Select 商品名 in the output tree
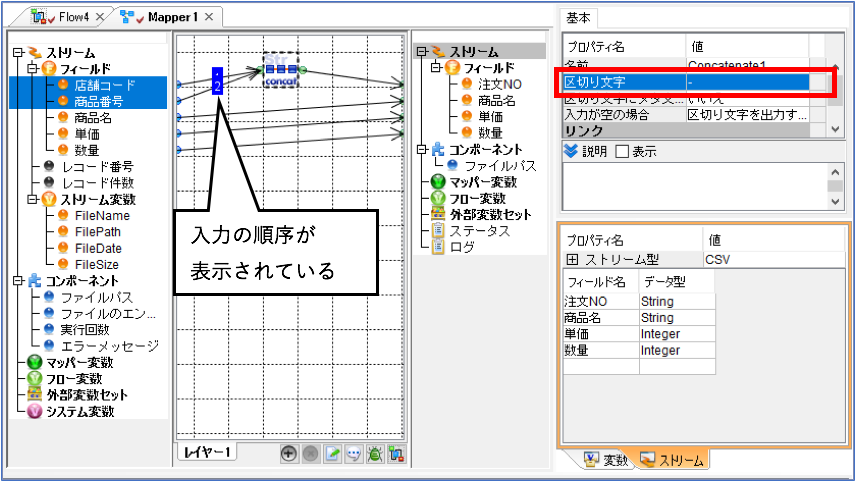Screen dimensions: 856x482 pyautogui.click(x=496, y=100)
